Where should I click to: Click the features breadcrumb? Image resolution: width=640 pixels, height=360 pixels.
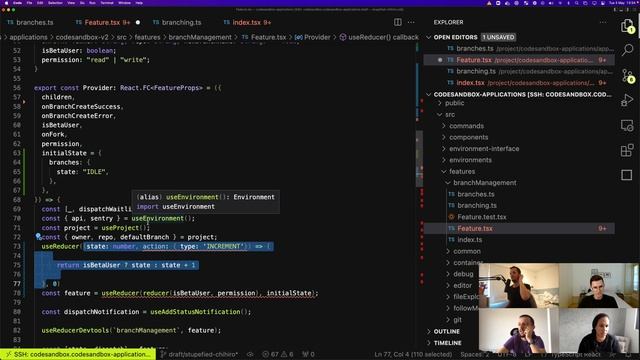pos(147,37)
